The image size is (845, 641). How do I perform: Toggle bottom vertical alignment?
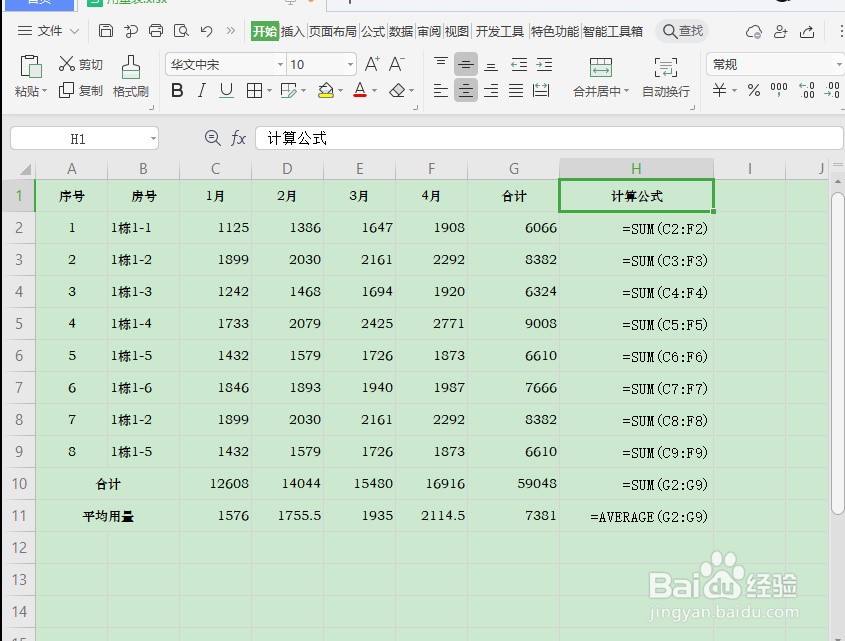490,65
